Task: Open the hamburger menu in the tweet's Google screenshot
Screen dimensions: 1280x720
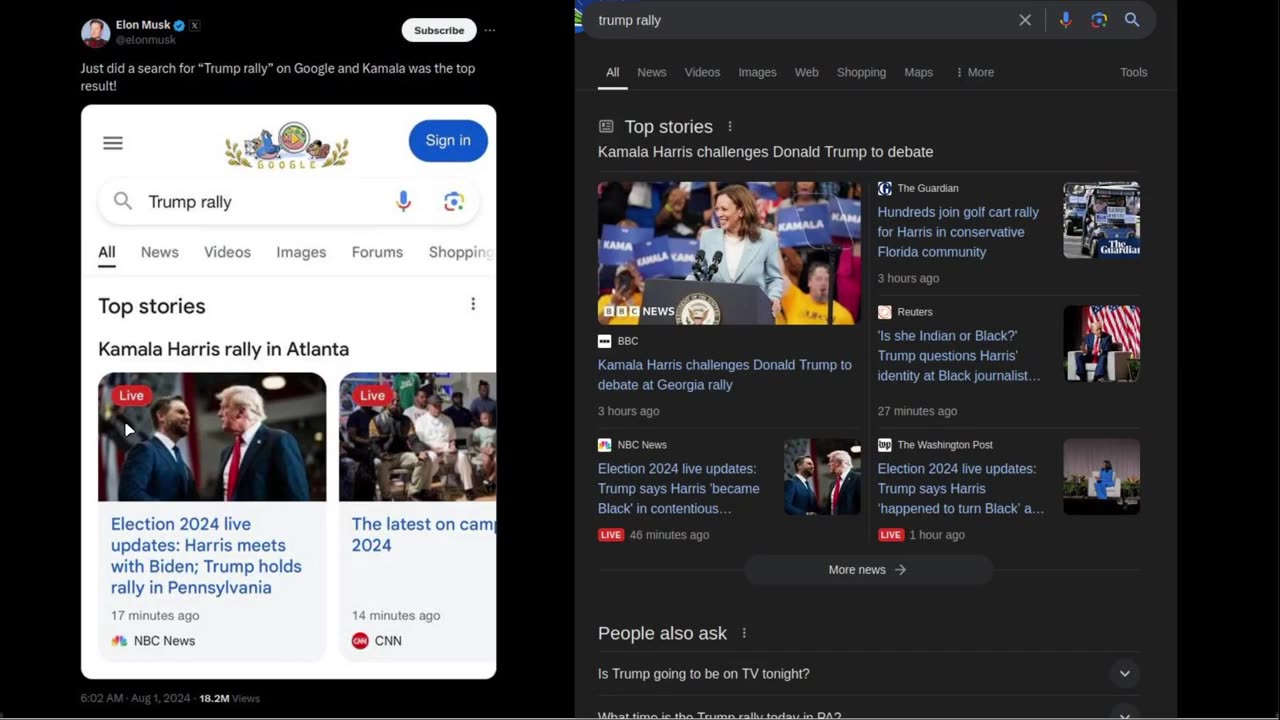Action: tap(113, 143)
